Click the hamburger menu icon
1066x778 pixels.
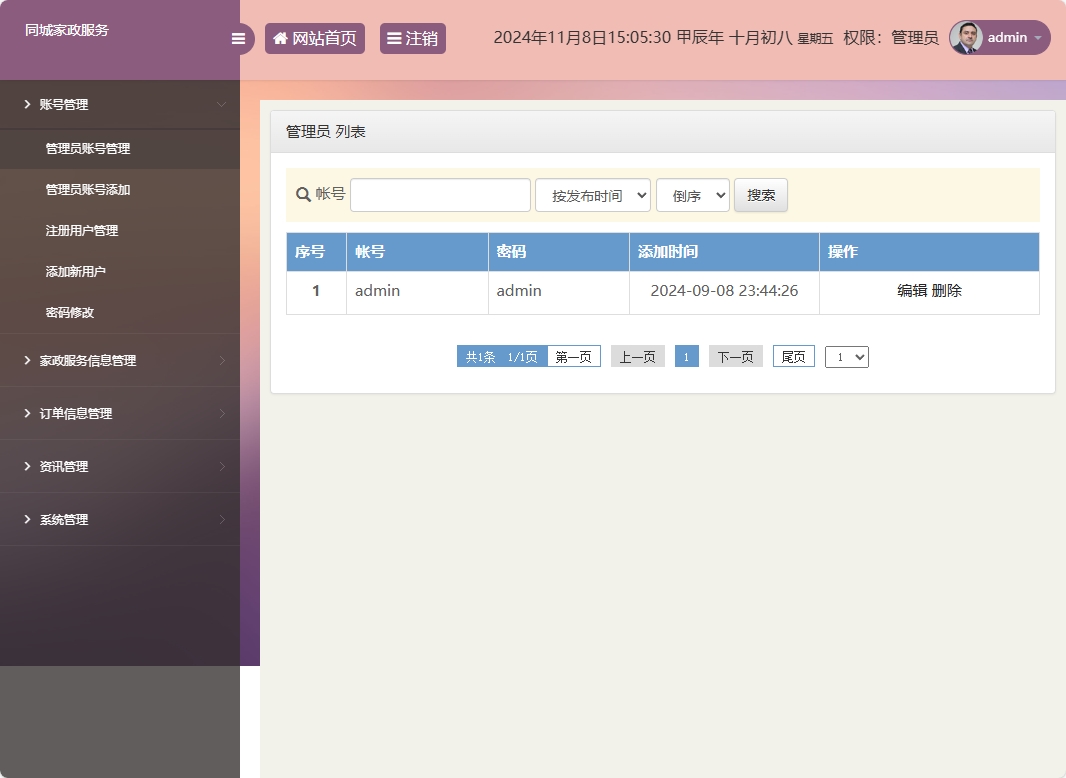pyautogui.click(x=238, y=38)
